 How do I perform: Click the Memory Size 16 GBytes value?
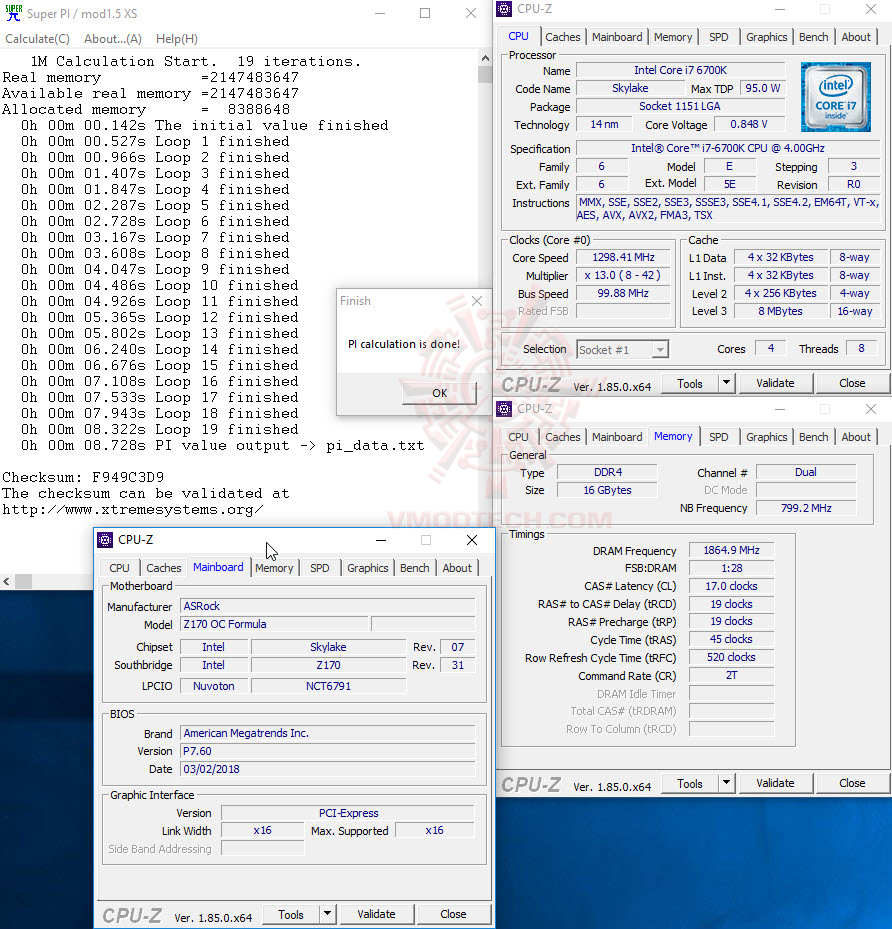point(607,490)
